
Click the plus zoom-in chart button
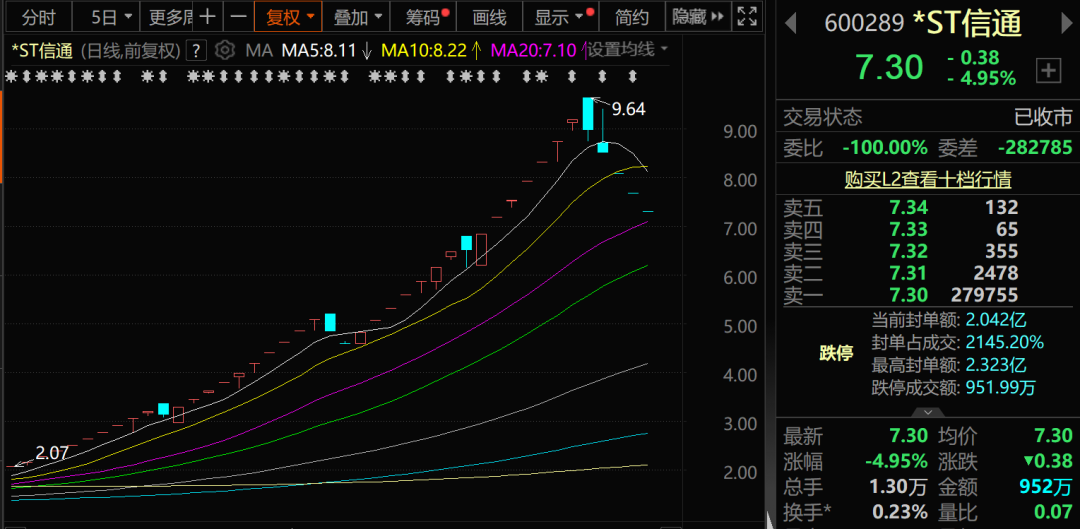[207, 17]
